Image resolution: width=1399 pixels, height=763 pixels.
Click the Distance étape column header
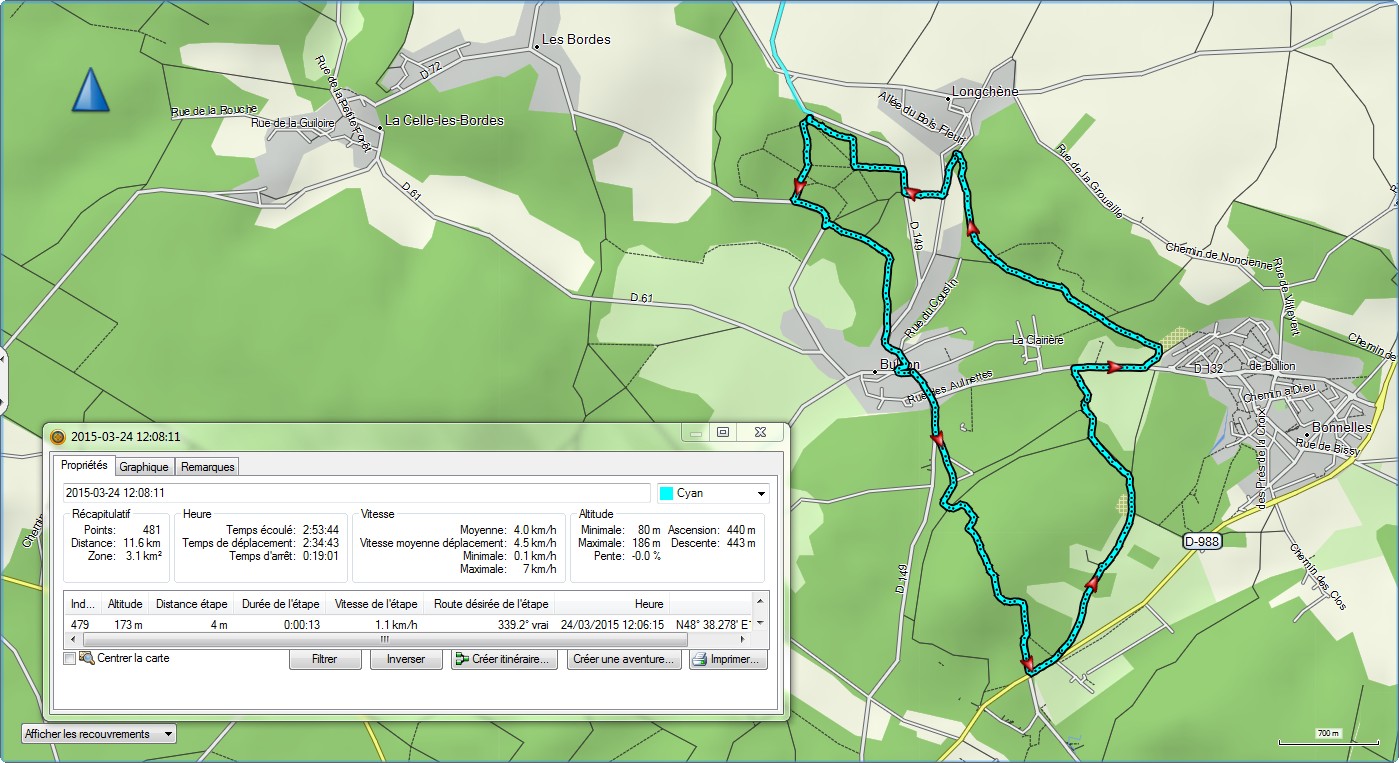coord(191,604)
